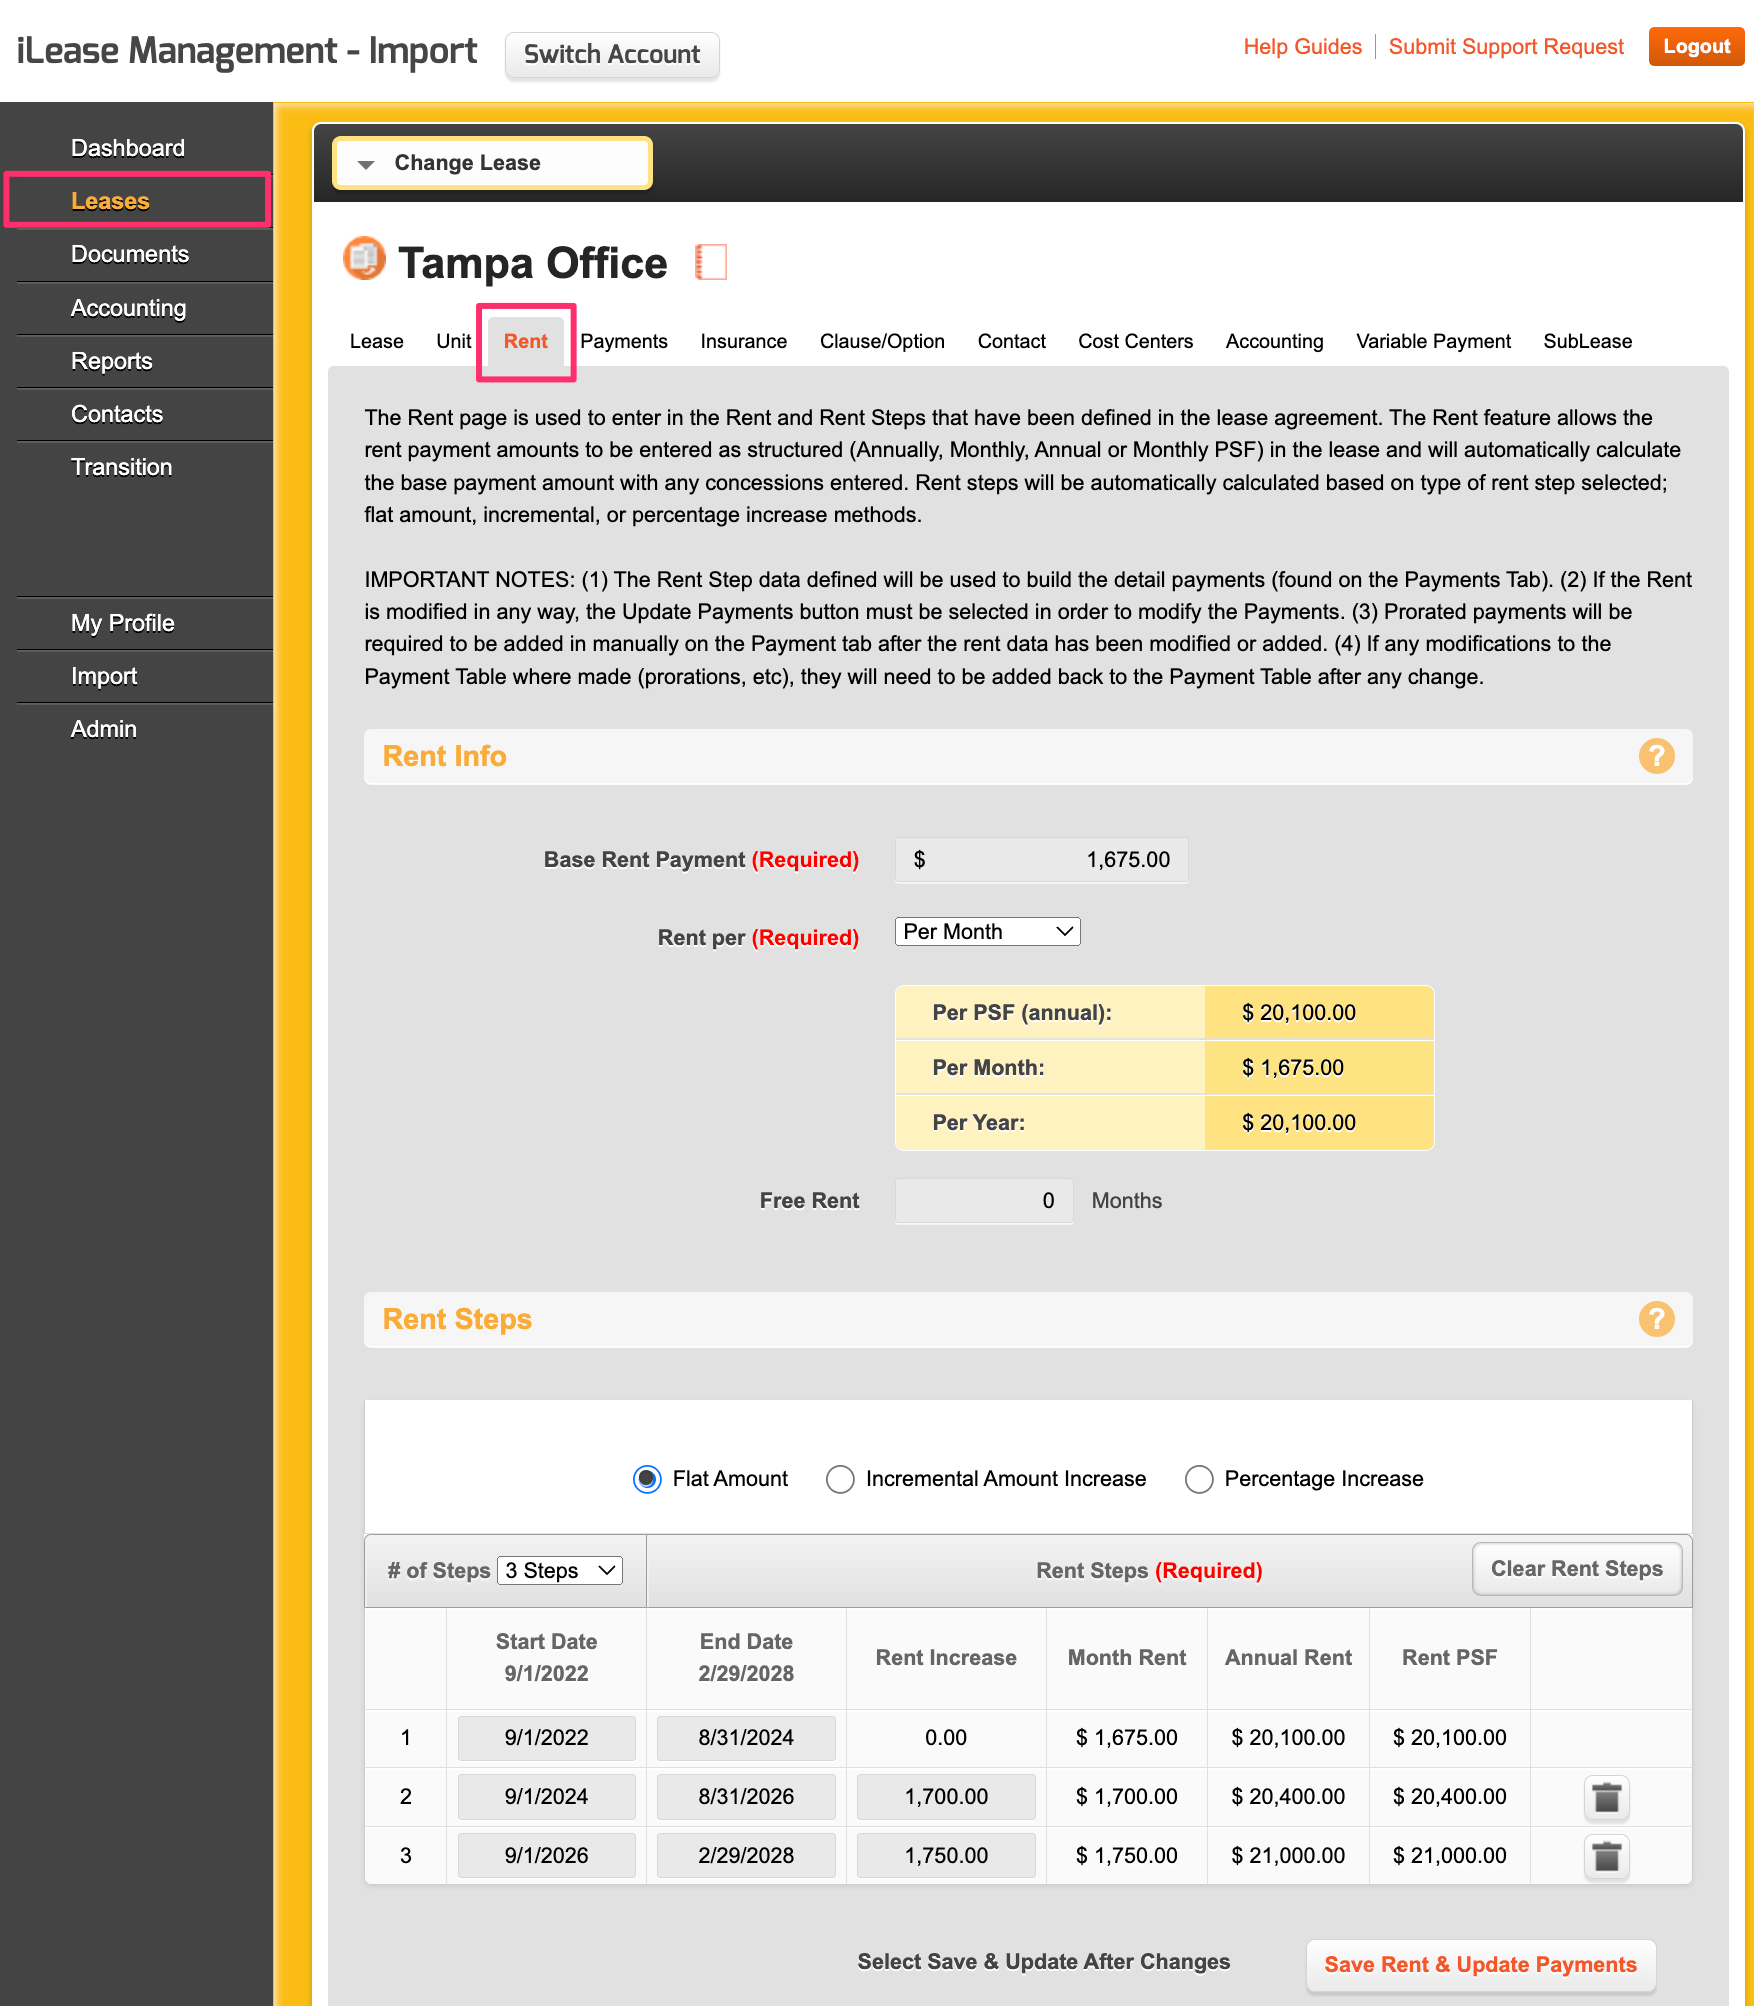The width and height of the screenshot is (1754, 2006).
Task: Edit step 2 end date 8/31/2026
Action: coord(746,1797)
